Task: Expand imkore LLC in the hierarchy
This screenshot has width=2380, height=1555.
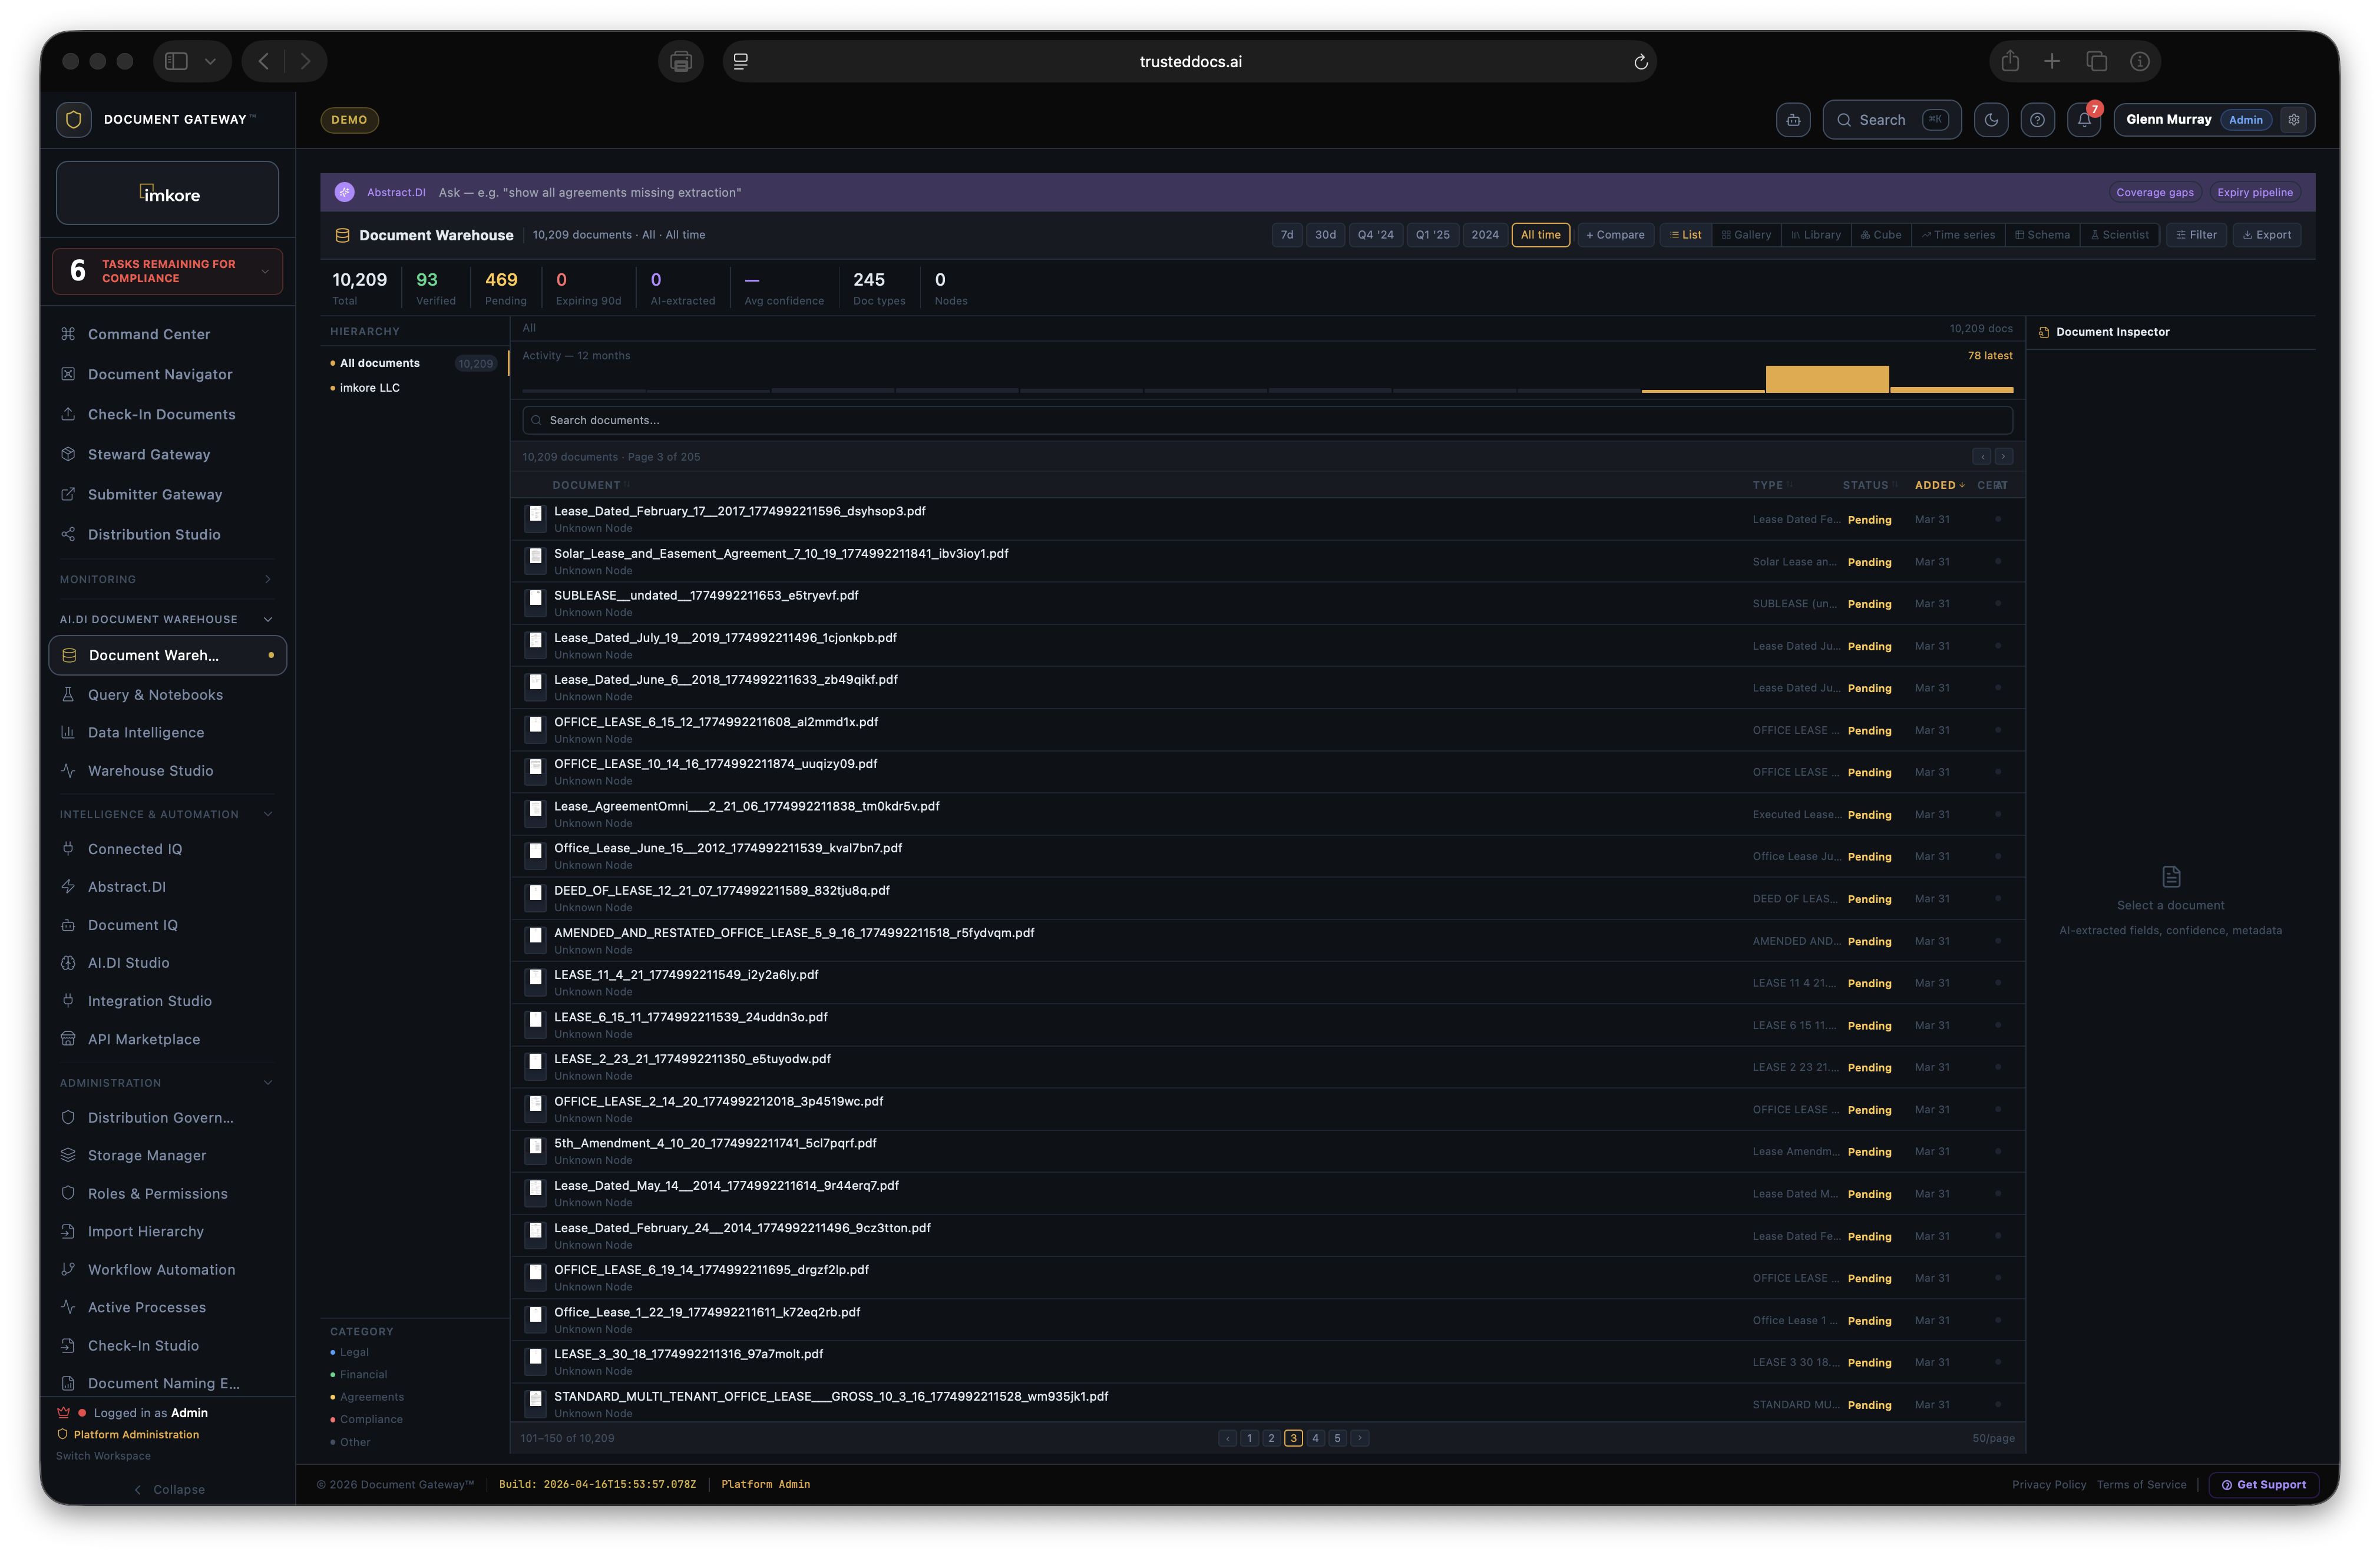Action: click(x=369, y=388)
